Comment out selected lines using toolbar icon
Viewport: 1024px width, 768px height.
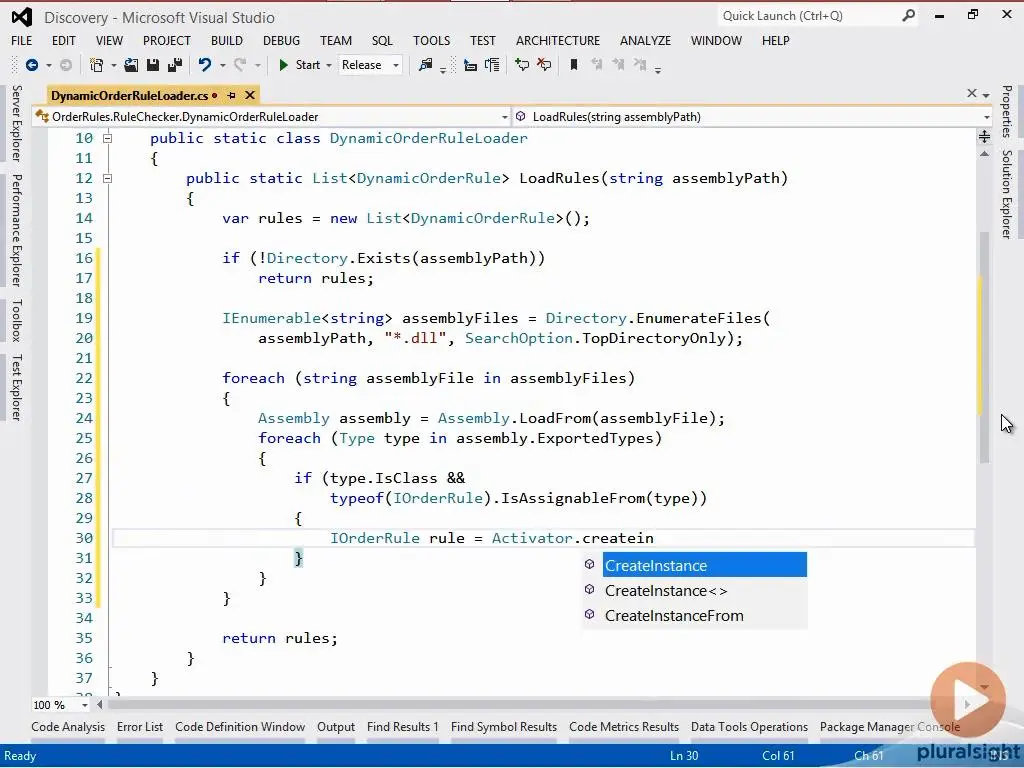(x=521, y=65)
